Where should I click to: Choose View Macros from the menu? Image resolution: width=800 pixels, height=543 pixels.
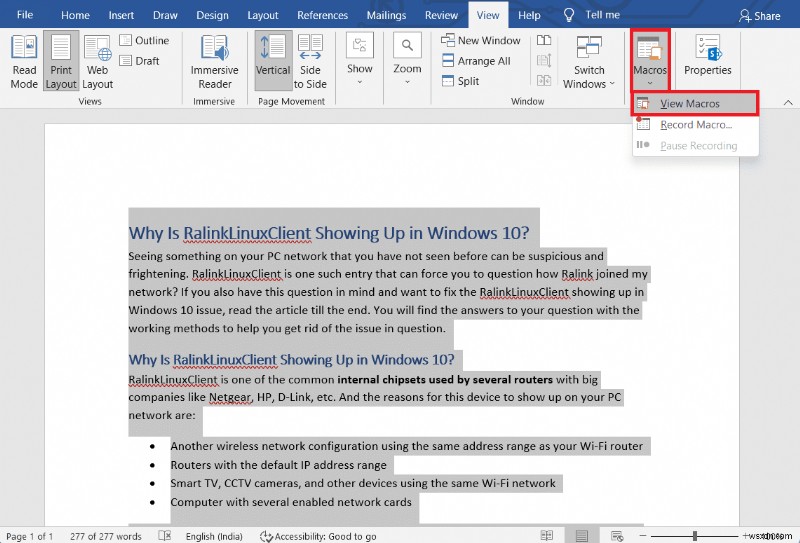click(x=690, y=104)
